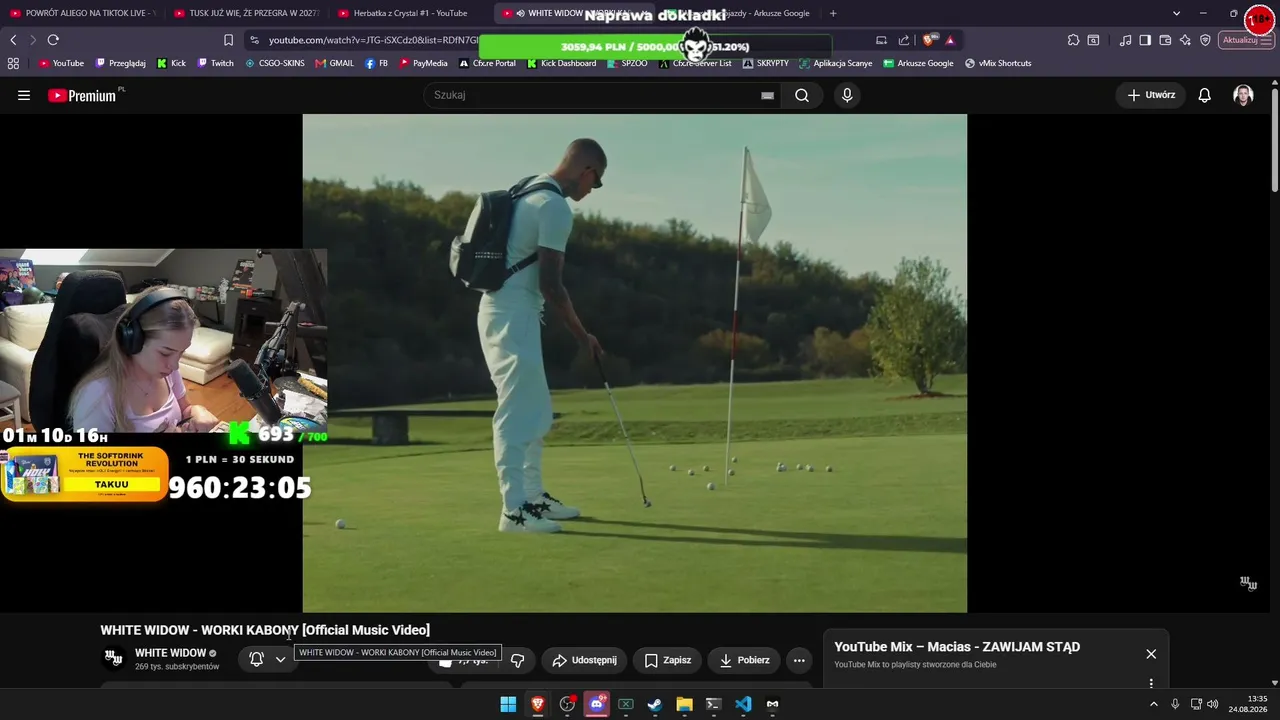Open browser extensions puzzle icon
This screenshot has width=1280, height=720.
pyautogui.click(x=1073, y=40)
